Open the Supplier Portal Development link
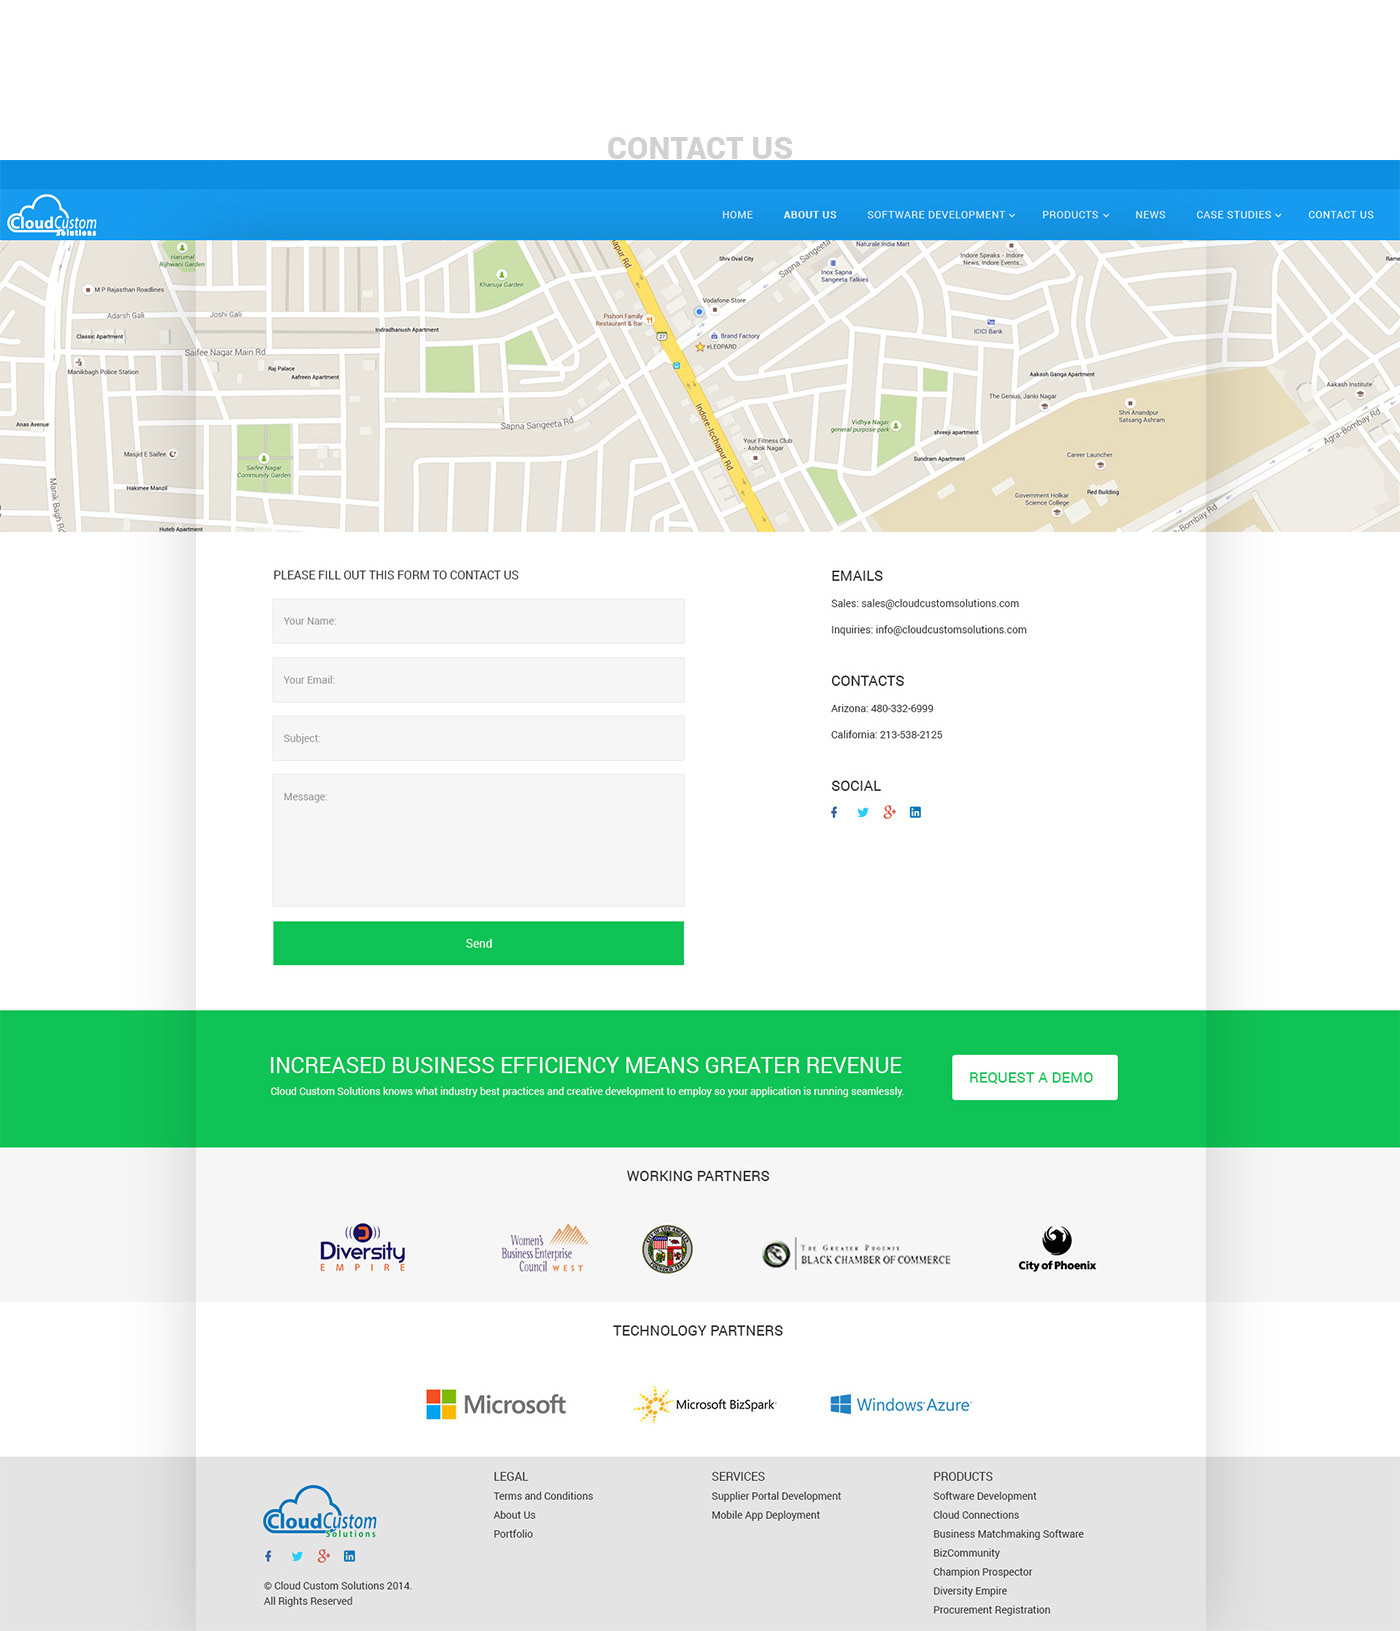This screenshot has height=1631, width=1400. click(776, 1496)
